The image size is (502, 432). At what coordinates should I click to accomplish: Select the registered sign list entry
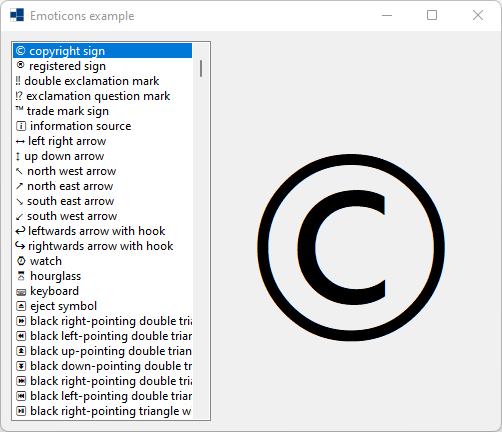(102, 66)
